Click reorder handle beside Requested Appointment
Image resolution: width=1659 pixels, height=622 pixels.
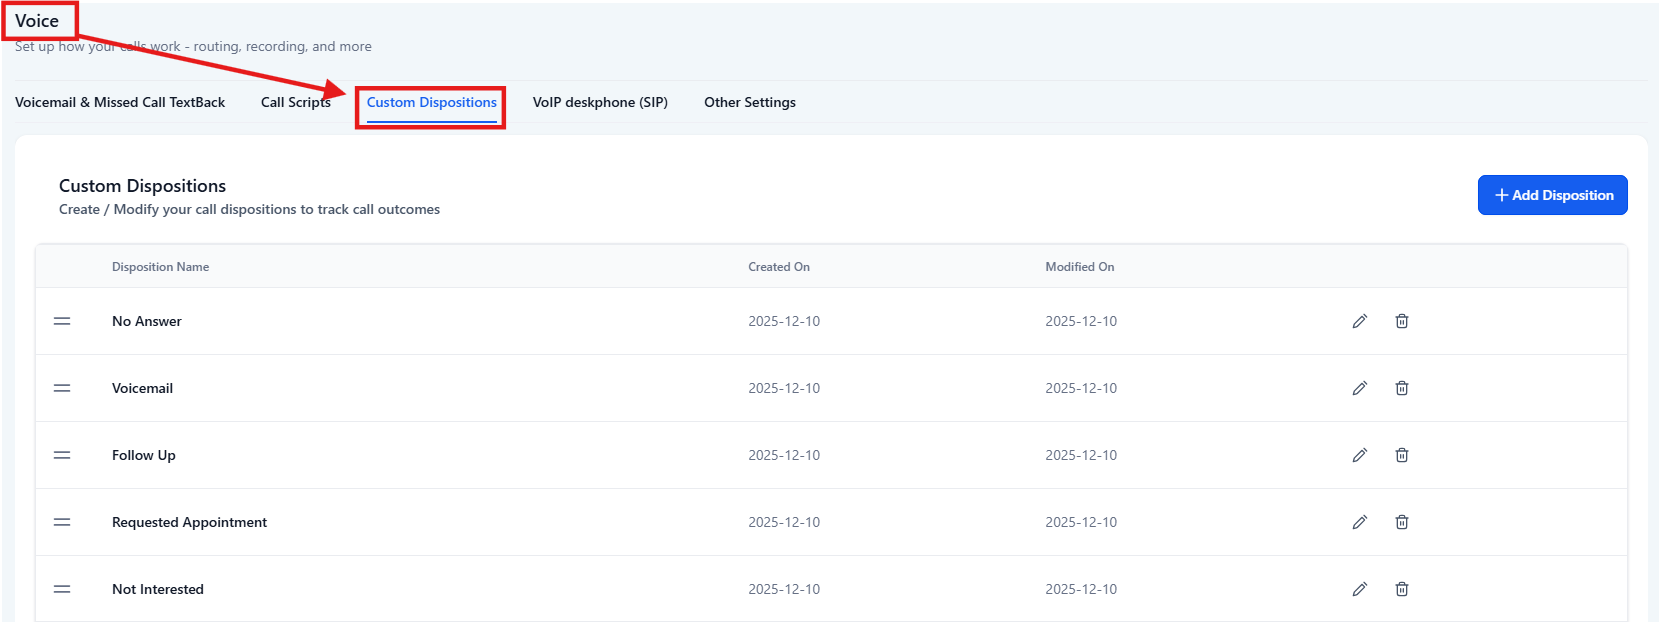point(62,522)
